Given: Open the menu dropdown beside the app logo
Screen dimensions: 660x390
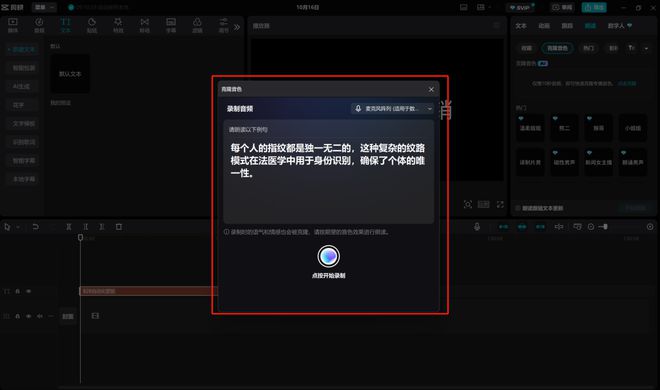Looking at the screenshot, I should pos(44,7).
